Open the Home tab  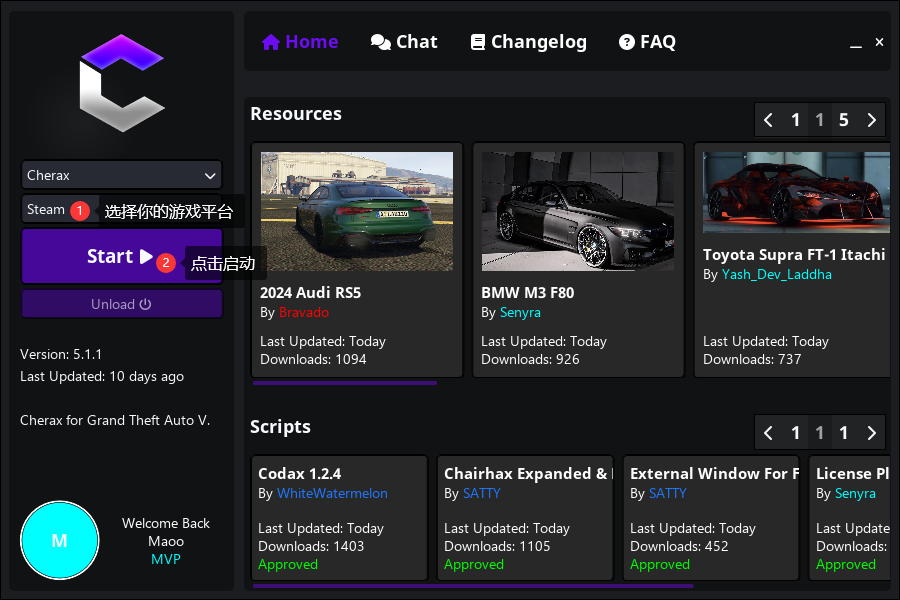pyautogui.click(x=300, y=42)
